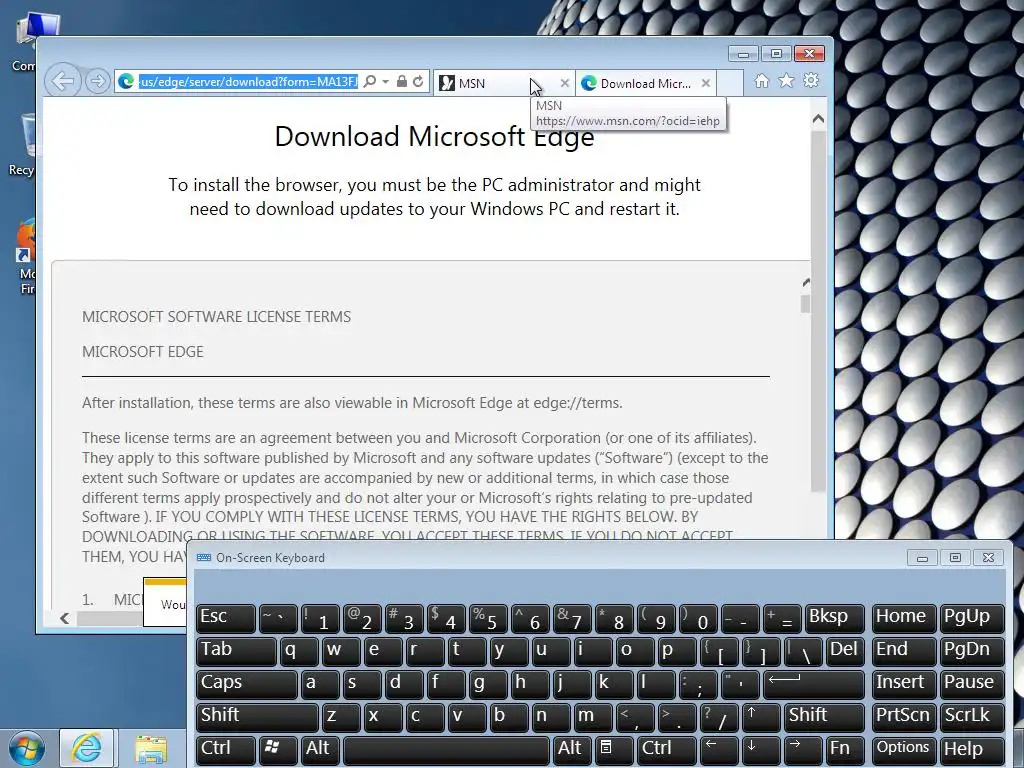The width and height of the screenshot is (1024, 768).
Task: Open the Home page icon
Action: click(x=761, y=81)
